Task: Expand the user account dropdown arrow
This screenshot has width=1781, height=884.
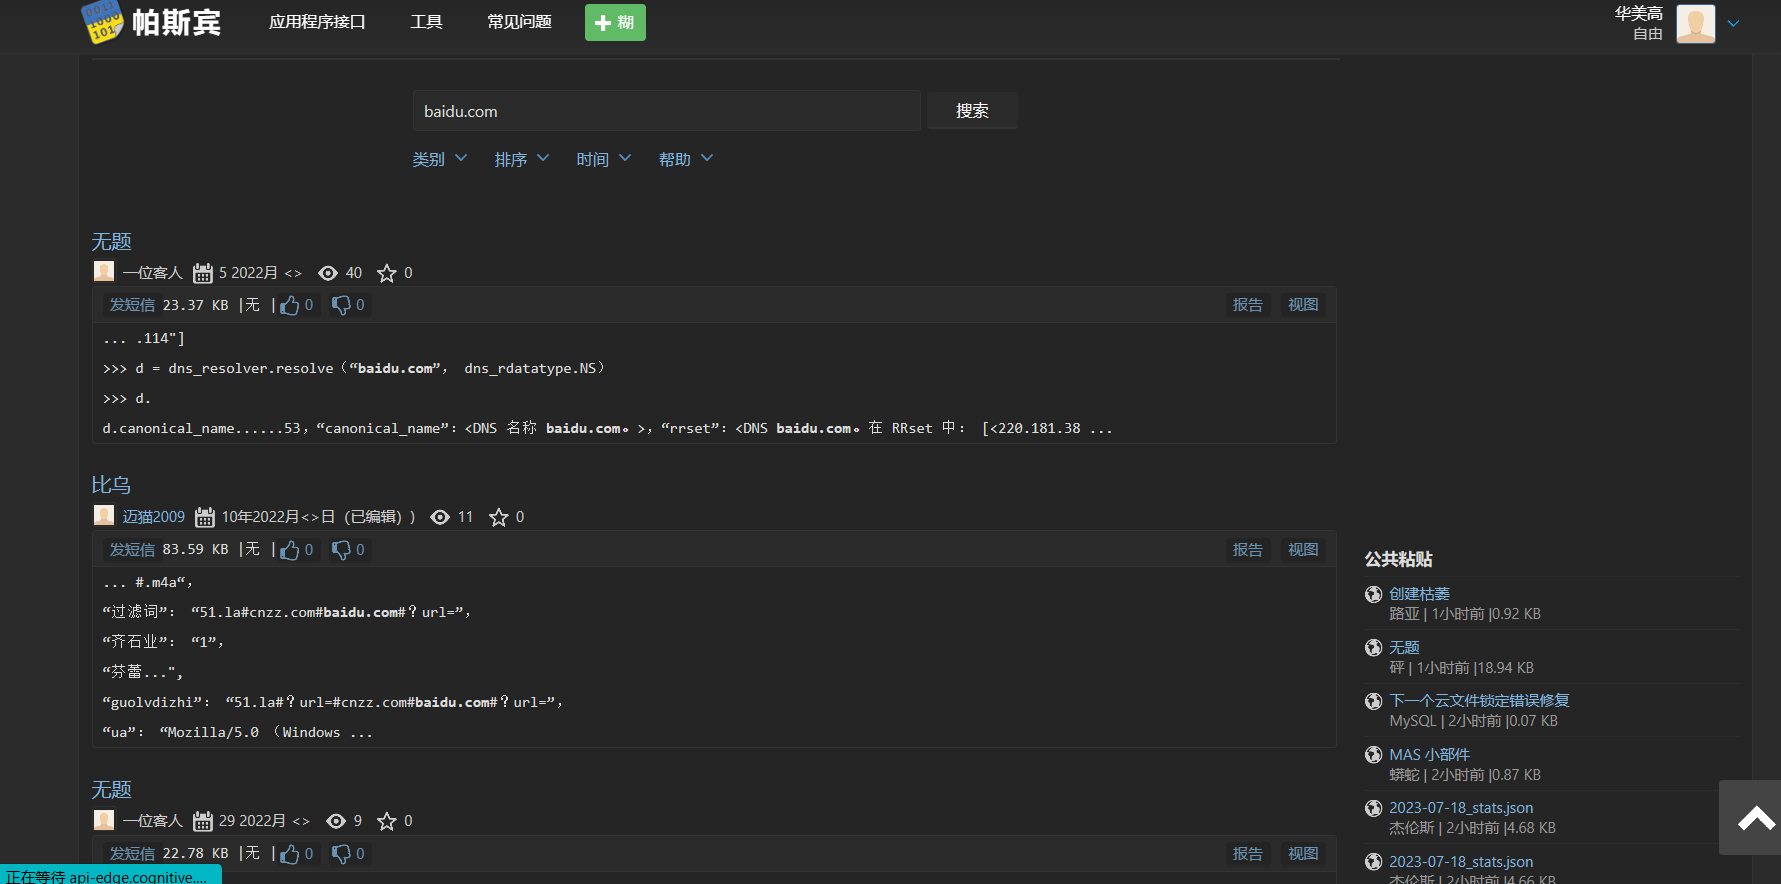Action: (1733, 23)
